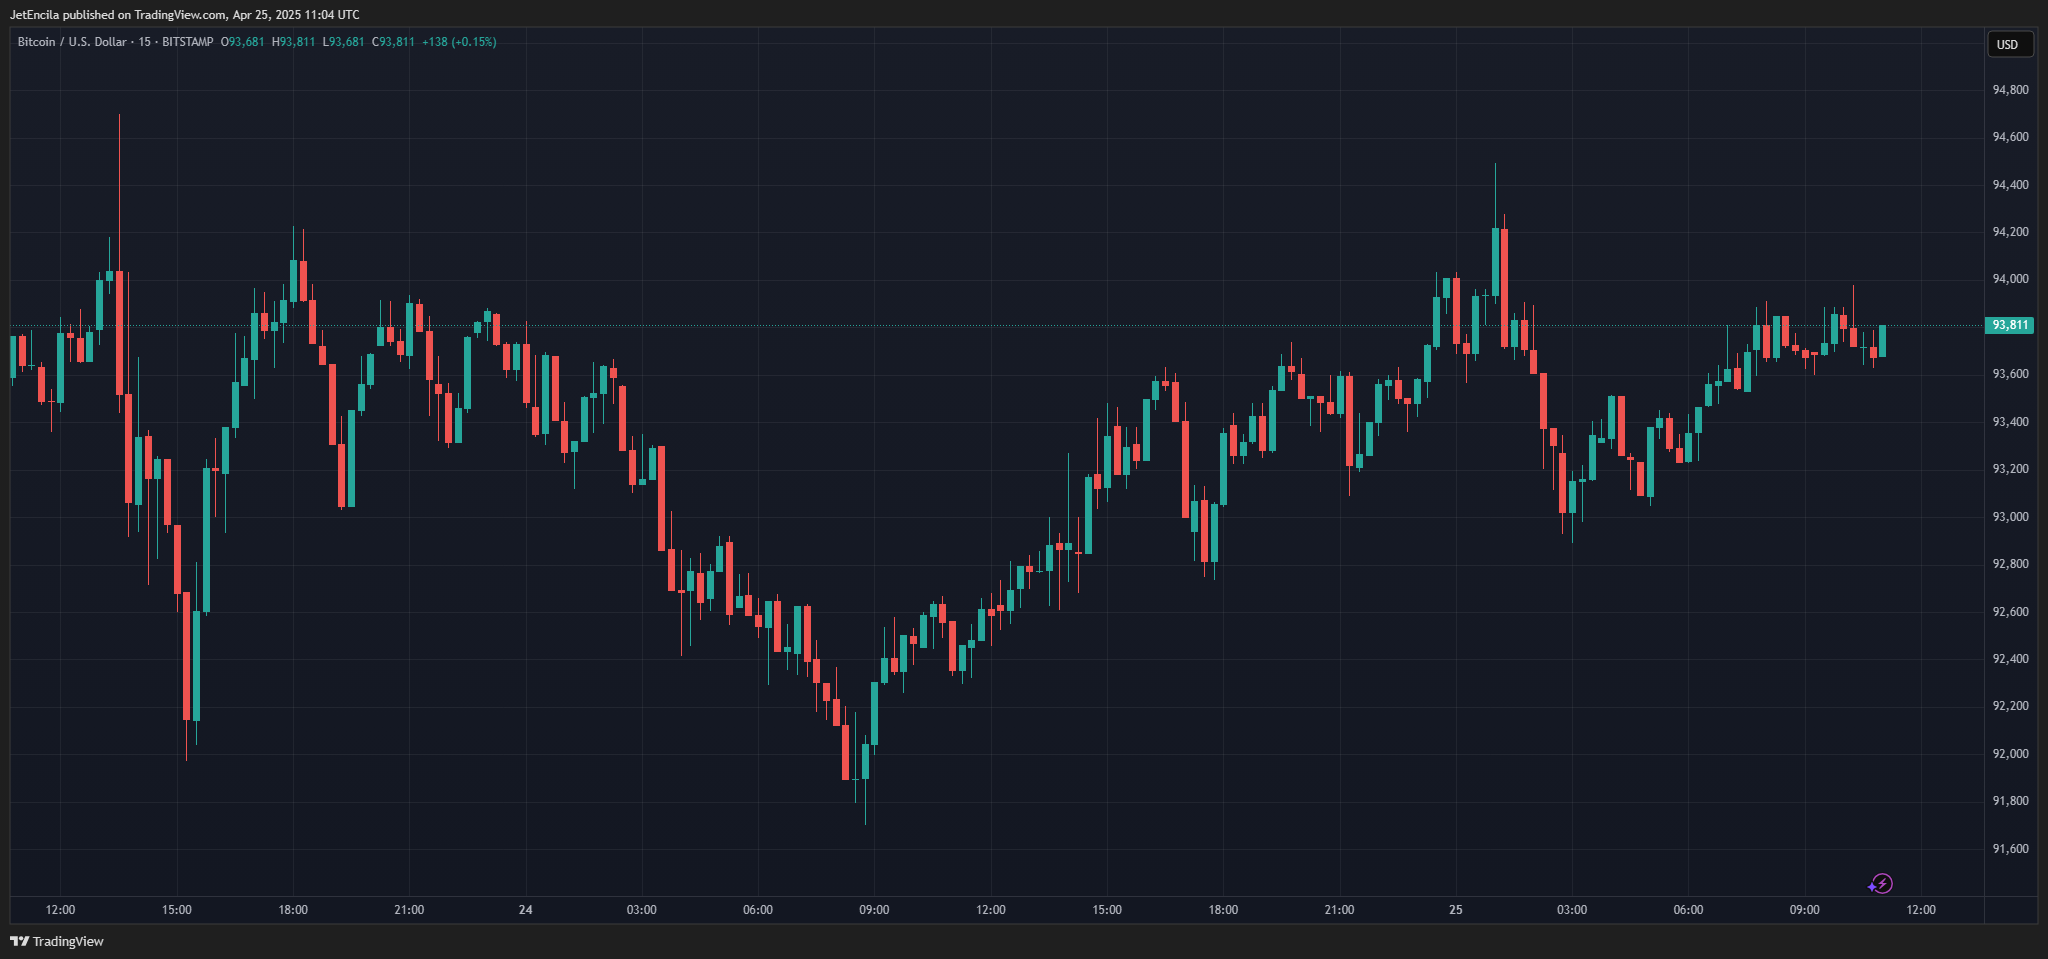
Task: Click the date label 24 on time axis
Action: click(526, 910)
